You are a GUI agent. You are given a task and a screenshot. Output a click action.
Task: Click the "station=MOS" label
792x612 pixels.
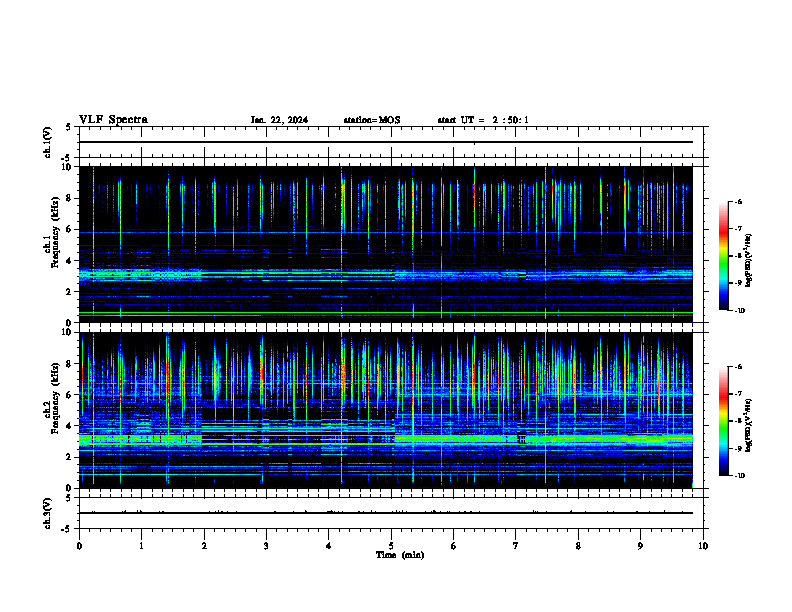tap(372, 120)
